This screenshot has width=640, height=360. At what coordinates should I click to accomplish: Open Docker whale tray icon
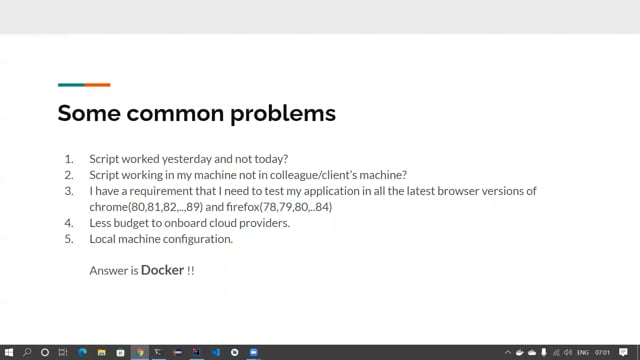click(x=520, y=352)
